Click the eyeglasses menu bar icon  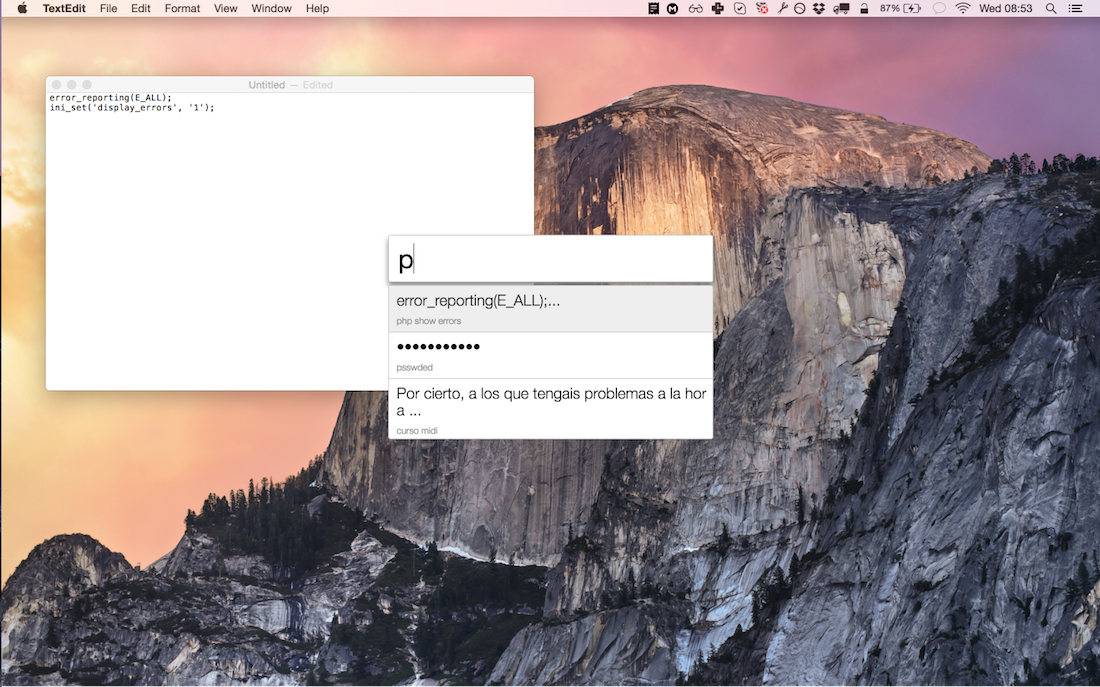pyautogui.click(x=695, y=8)
